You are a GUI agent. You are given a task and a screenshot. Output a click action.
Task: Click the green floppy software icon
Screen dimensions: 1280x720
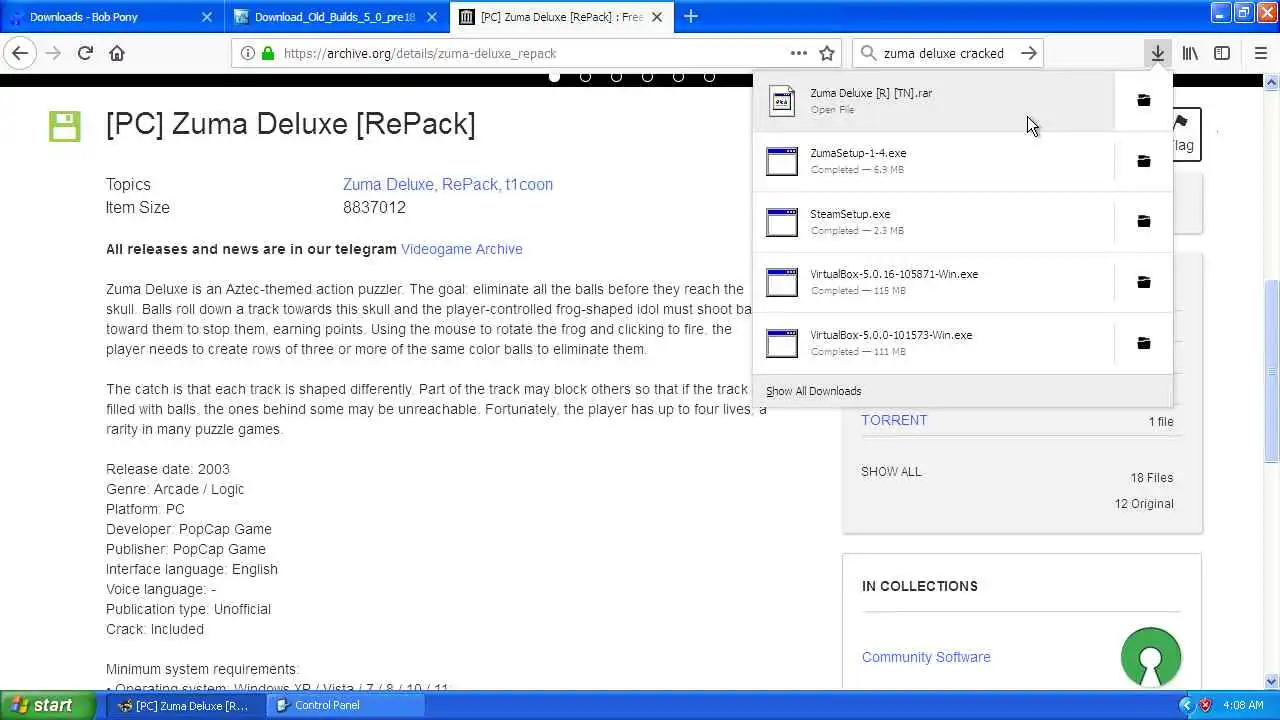(64, 126)
